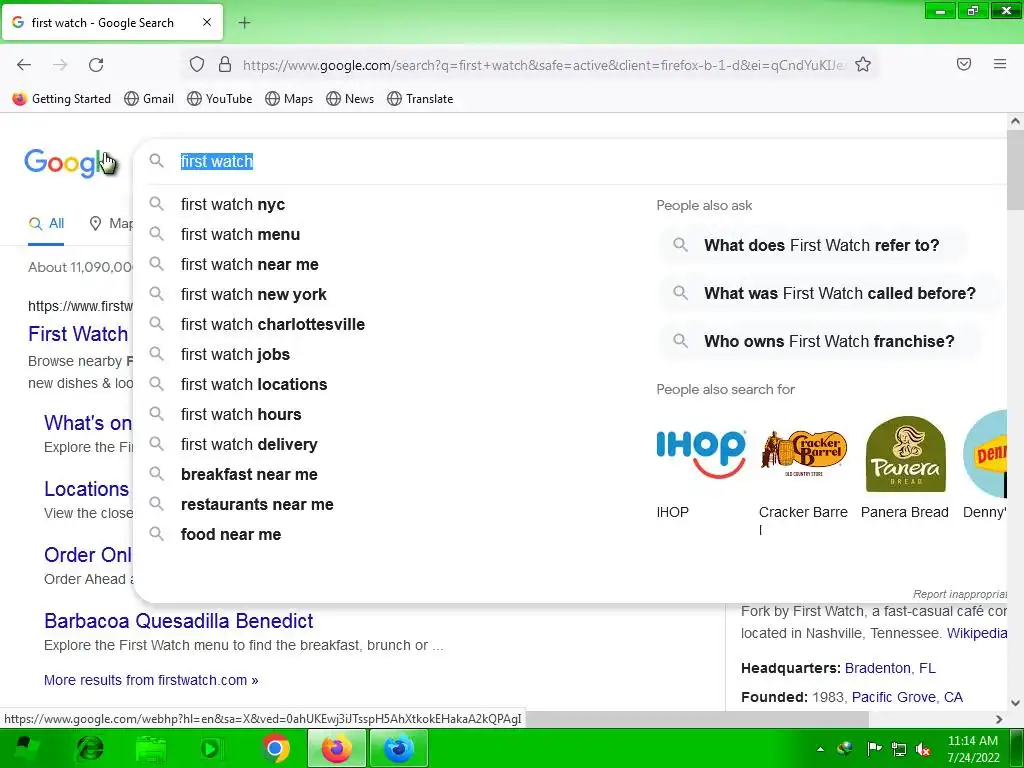1024x768 pixels.
Task: Select suggestion 'first watch jobs'
Action: (235, 355)
